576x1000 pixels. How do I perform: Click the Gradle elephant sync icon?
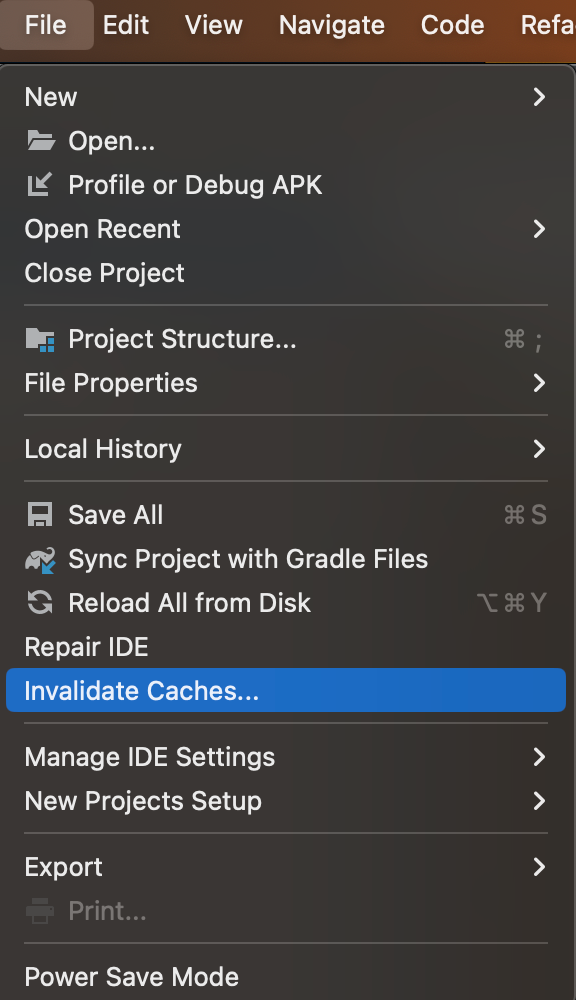pyautogui.click(x=40, y=559)
